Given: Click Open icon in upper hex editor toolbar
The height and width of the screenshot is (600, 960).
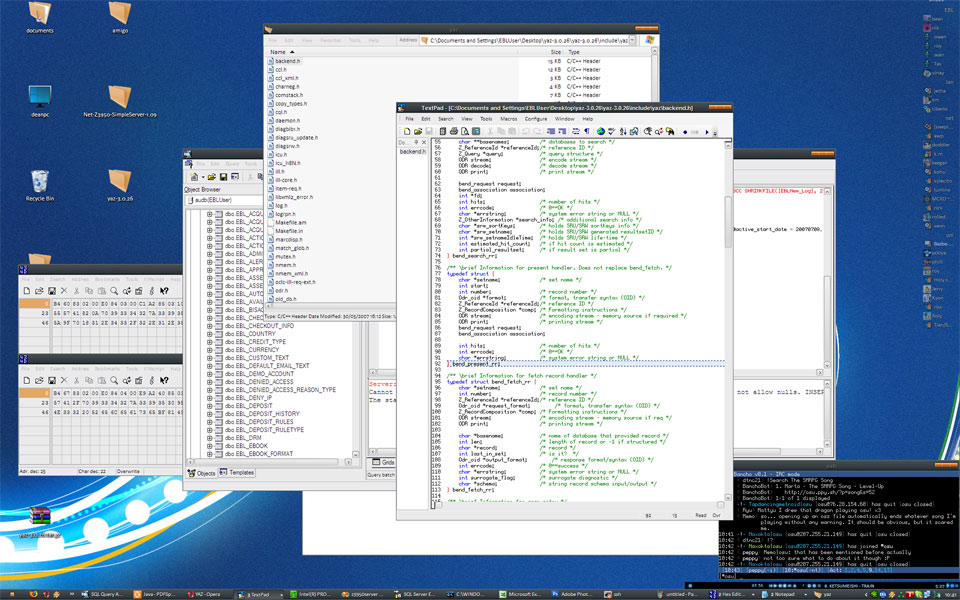Looking at the screenshot, I should point(39,291).
